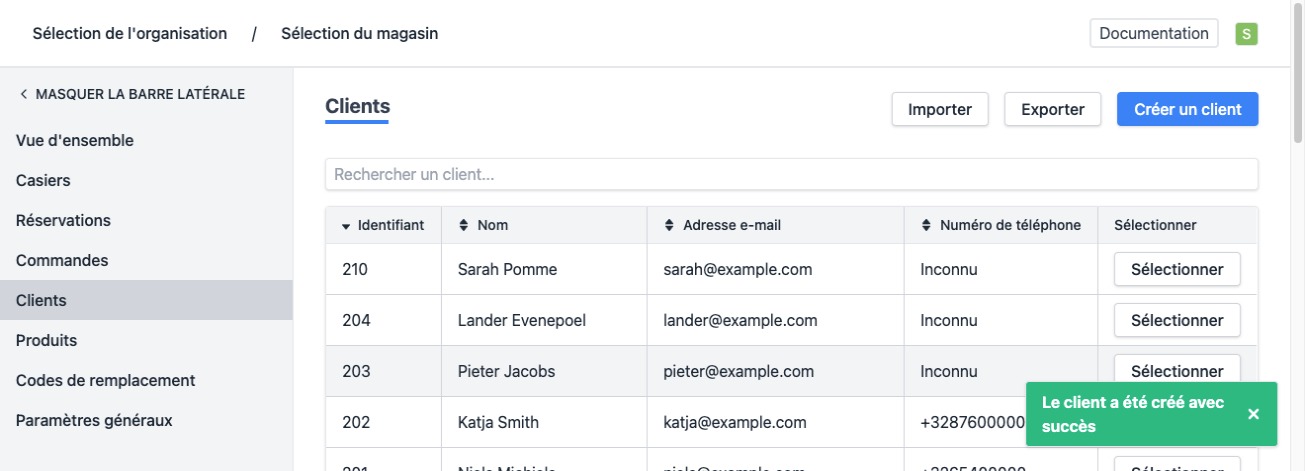
Task: Dismiss the success notification with X
Action: 1253,414
